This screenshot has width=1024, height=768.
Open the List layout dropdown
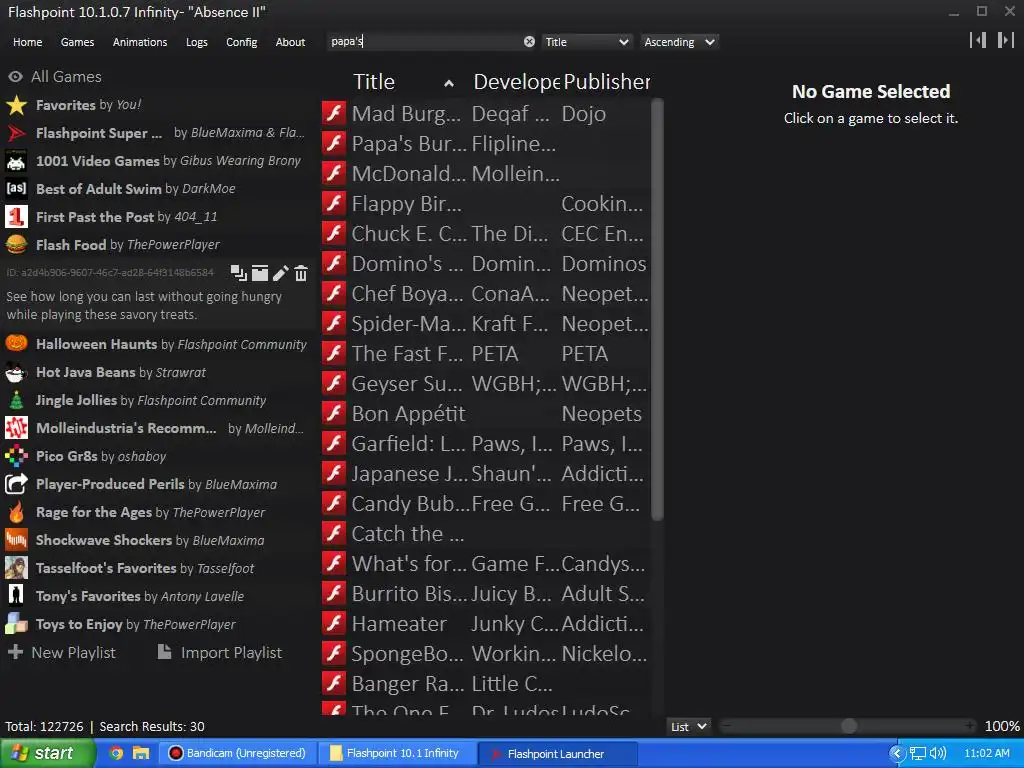[x=688, y=726]
